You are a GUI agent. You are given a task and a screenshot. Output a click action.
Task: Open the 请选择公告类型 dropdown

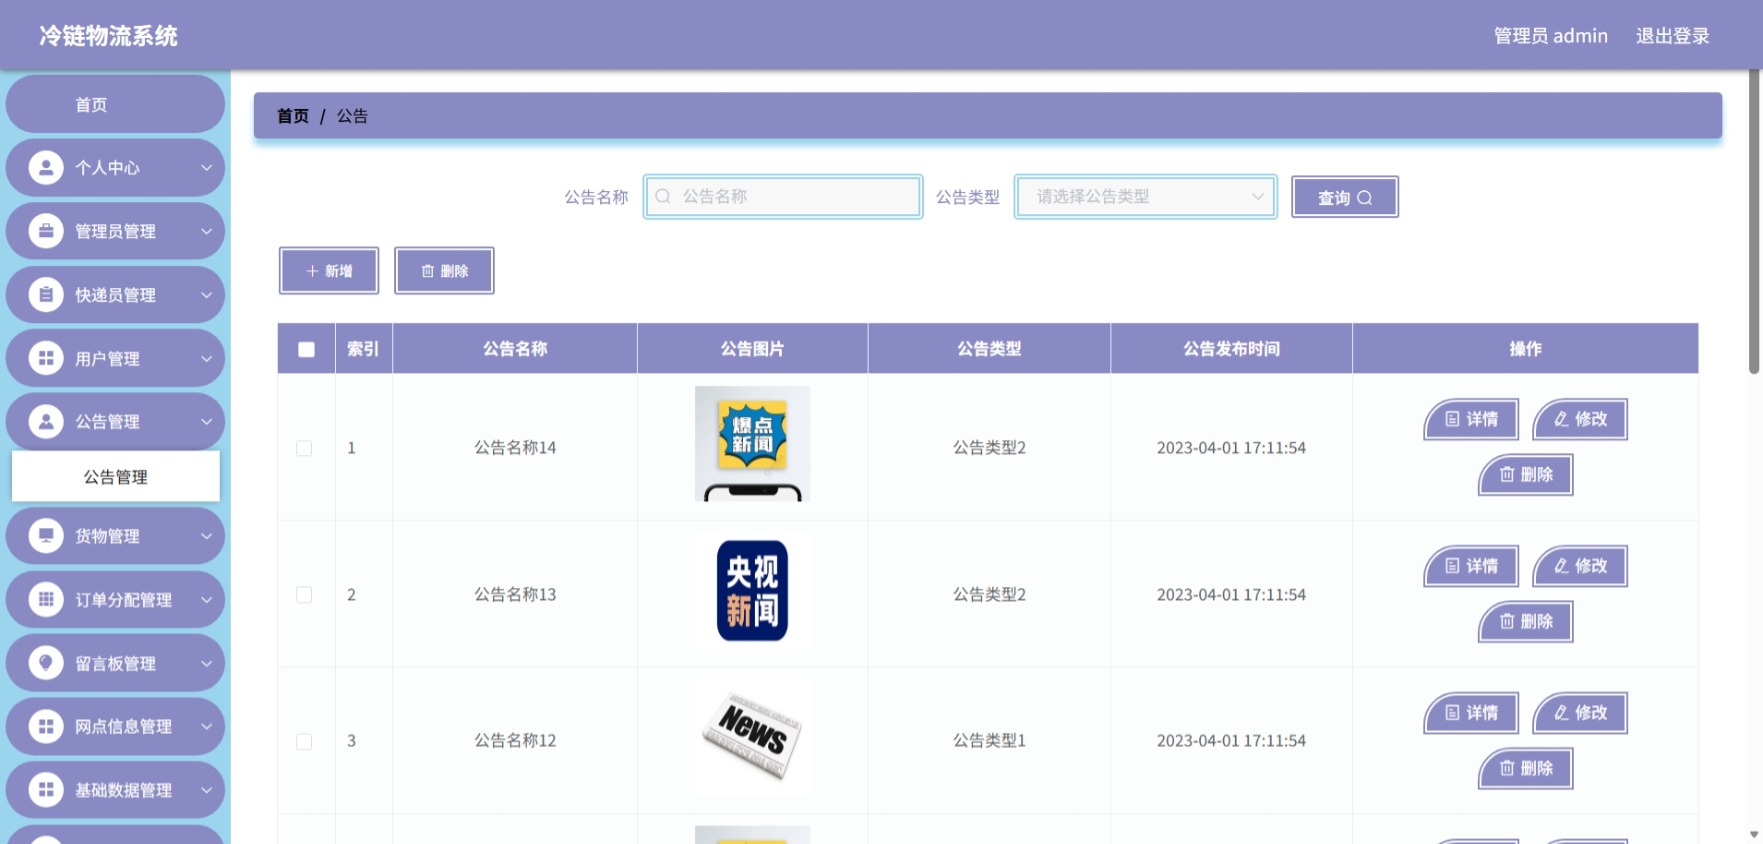point(1146,196)
